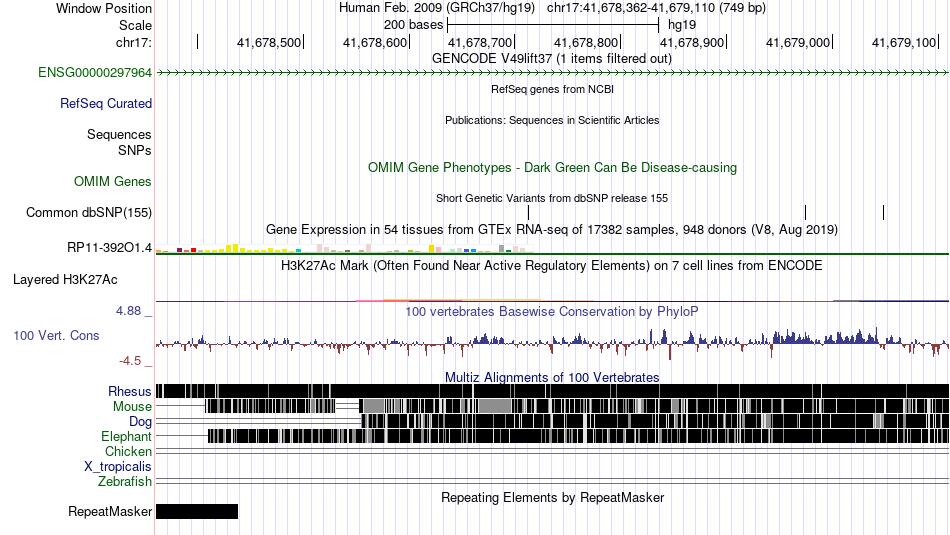
Task: Click the RefSeq genes from NCBI title
Action: click(553, 89)
